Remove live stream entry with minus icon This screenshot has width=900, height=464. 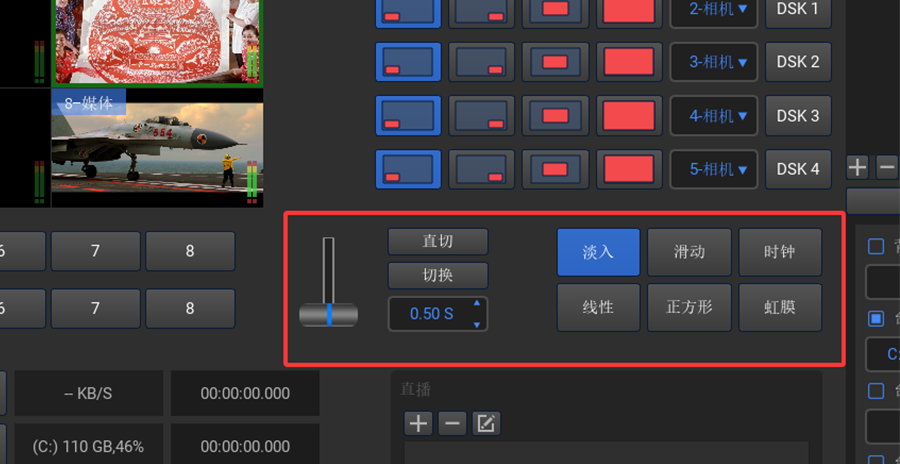click(x=452, y=423)
